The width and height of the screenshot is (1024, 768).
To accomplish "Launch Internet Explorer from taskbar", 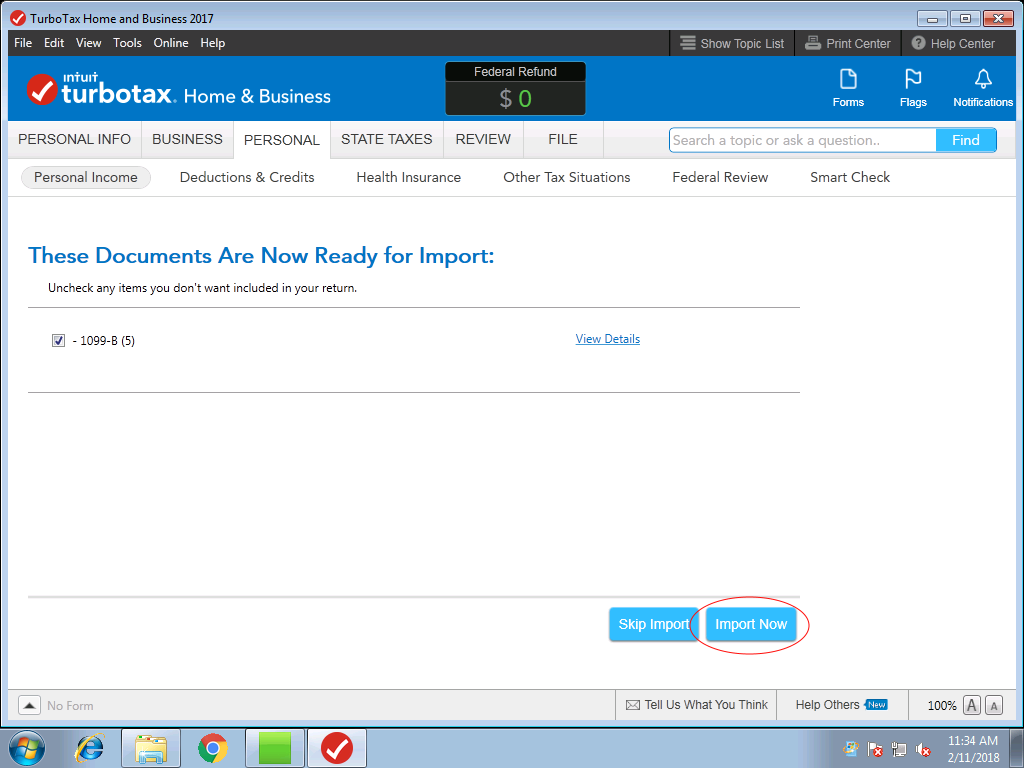I will click(x=89, y=748).
